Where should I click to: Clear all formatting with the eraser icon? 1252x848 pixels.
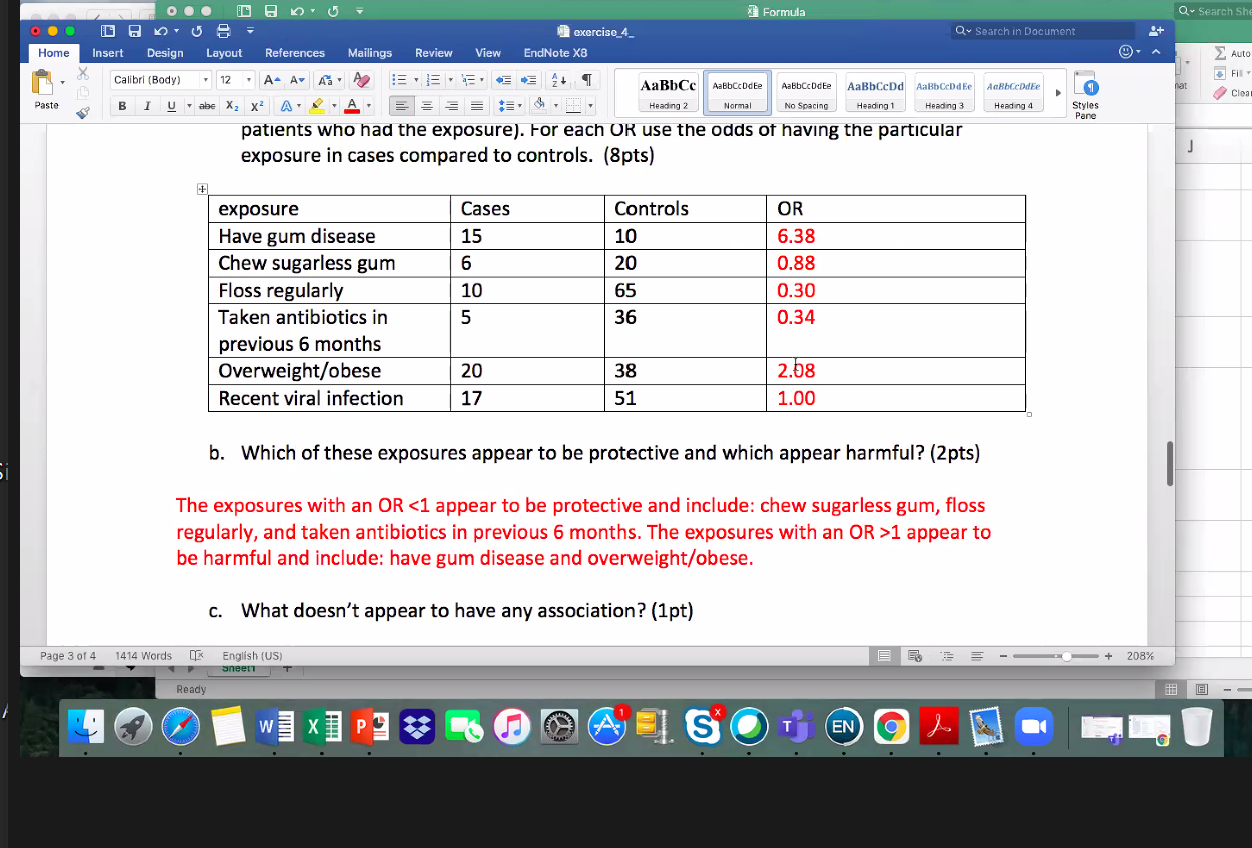[x=364, y=80]
